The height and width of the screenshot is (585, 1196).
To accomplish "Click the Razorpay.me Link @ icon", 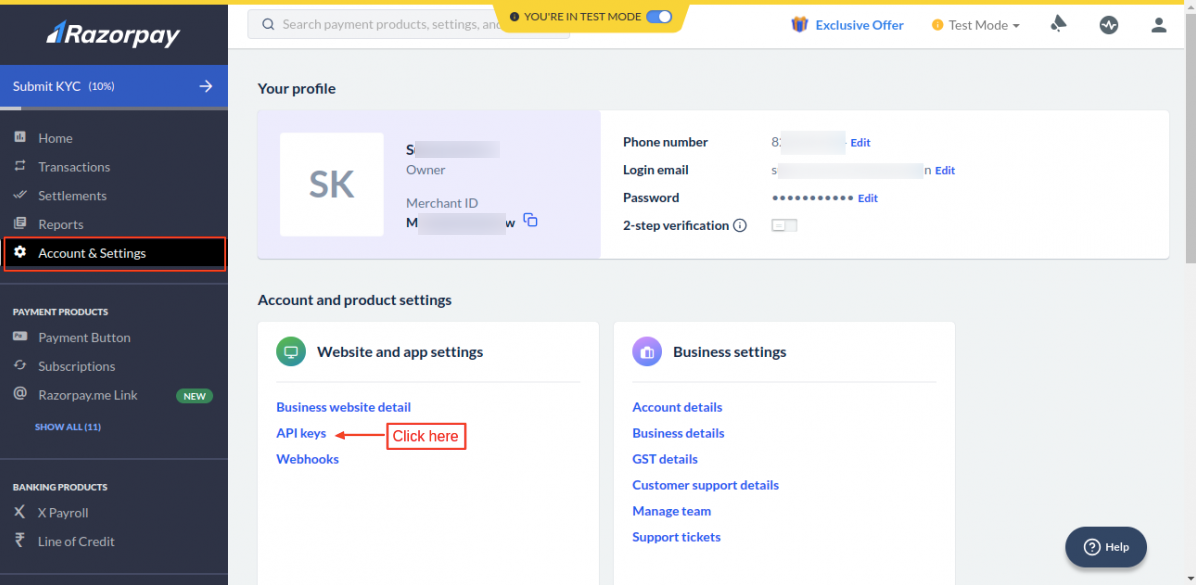I will 21,395.
